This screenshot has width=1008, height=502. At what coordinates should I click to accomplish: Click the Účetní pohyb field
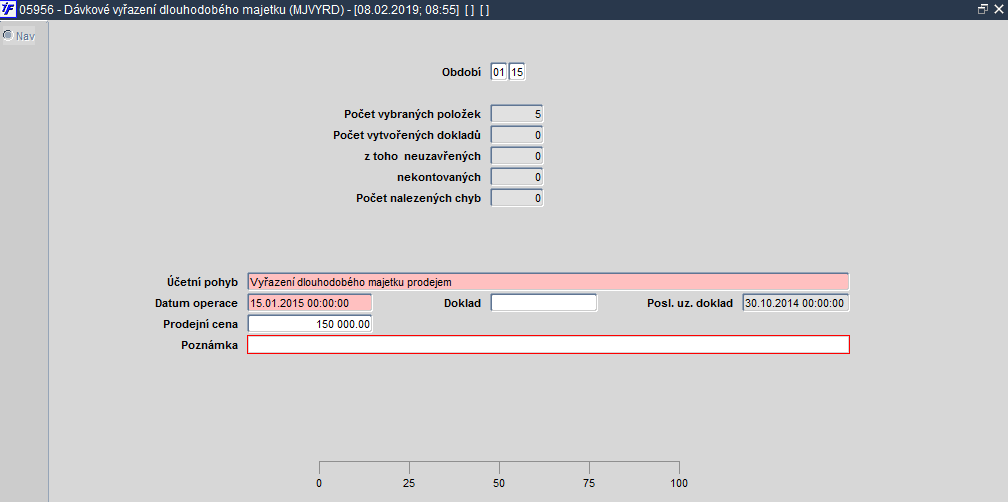click(548, 282)
